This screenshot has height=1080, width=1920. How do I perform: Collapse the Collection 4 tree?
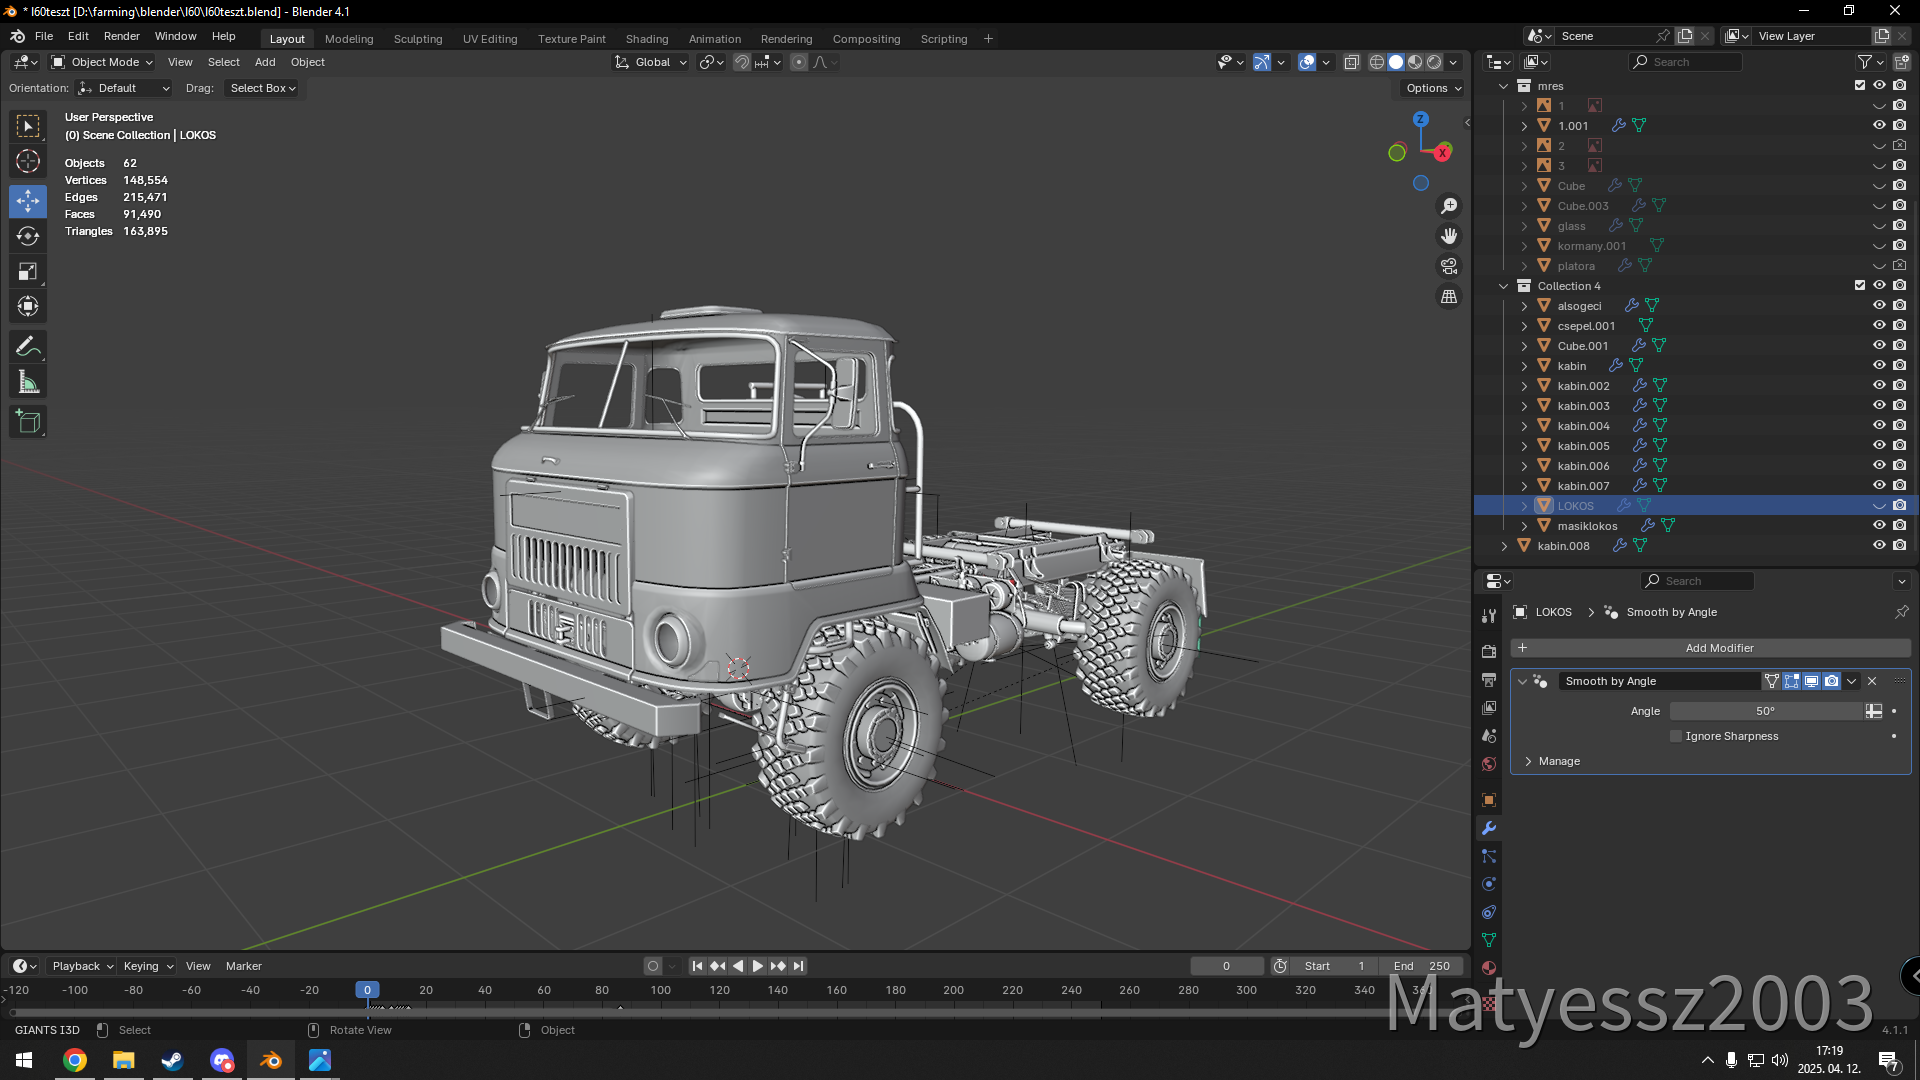(1503, 286)
